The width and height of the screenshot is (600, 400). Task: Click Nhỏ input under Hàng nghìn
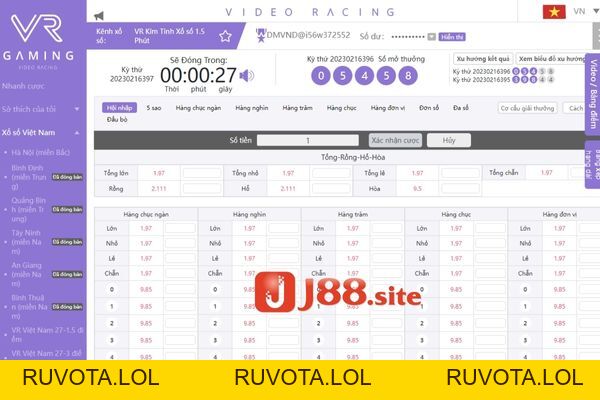[283, 243]
